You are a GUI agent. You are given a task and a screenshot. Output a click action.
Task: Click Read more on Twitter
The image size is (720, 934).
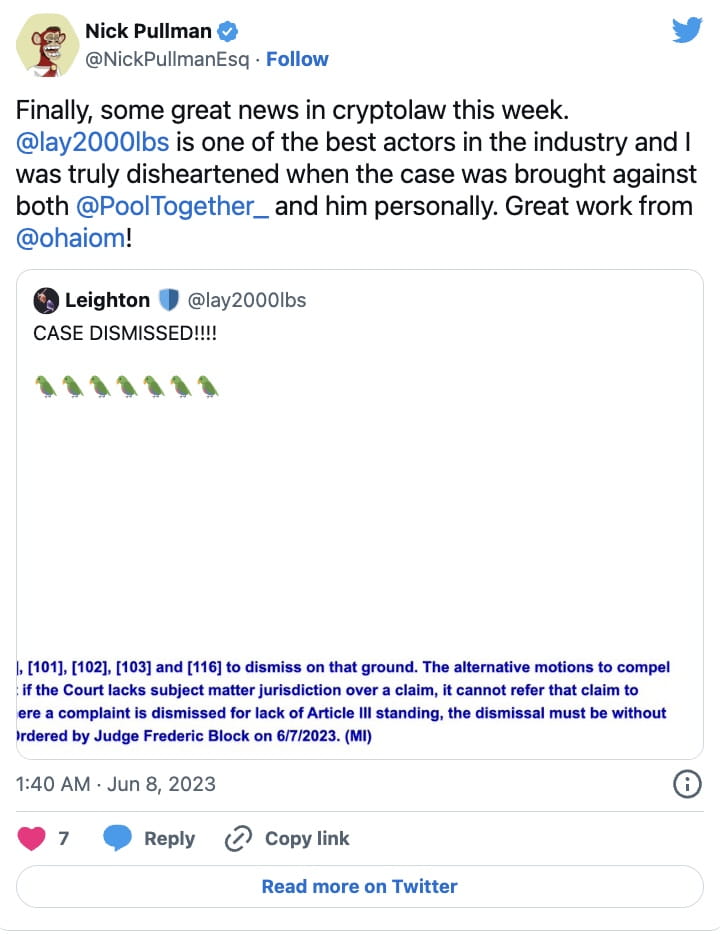tap(359, 886)
